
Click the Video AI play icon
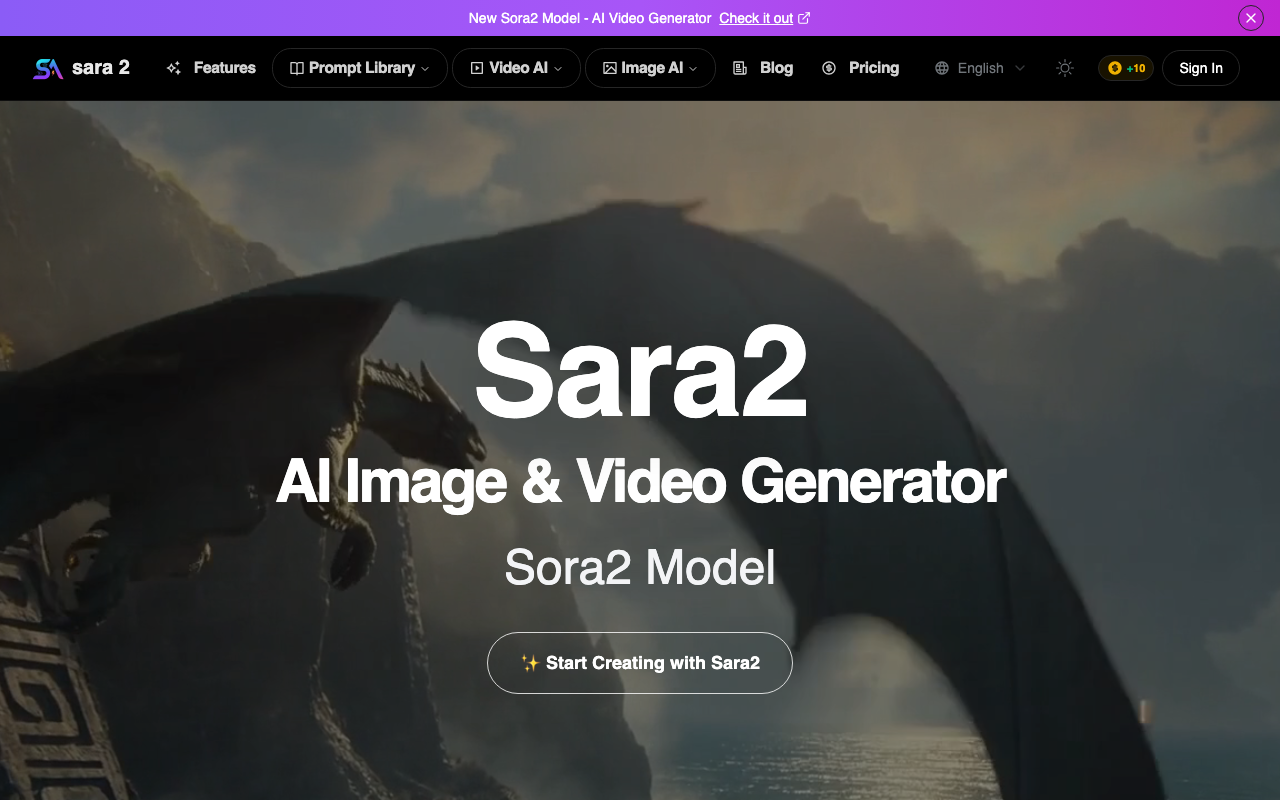[477, 68]
